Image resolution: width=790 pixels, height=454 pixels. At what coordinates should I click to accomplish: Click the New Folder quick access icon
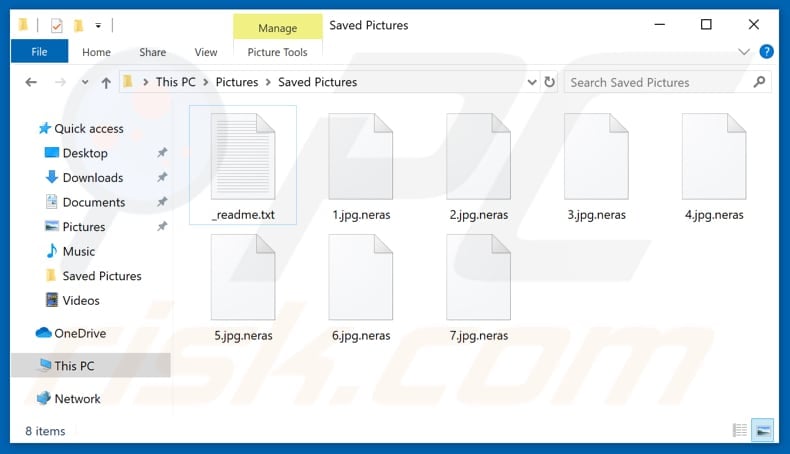pyautogui.click(x=78, y=25)
